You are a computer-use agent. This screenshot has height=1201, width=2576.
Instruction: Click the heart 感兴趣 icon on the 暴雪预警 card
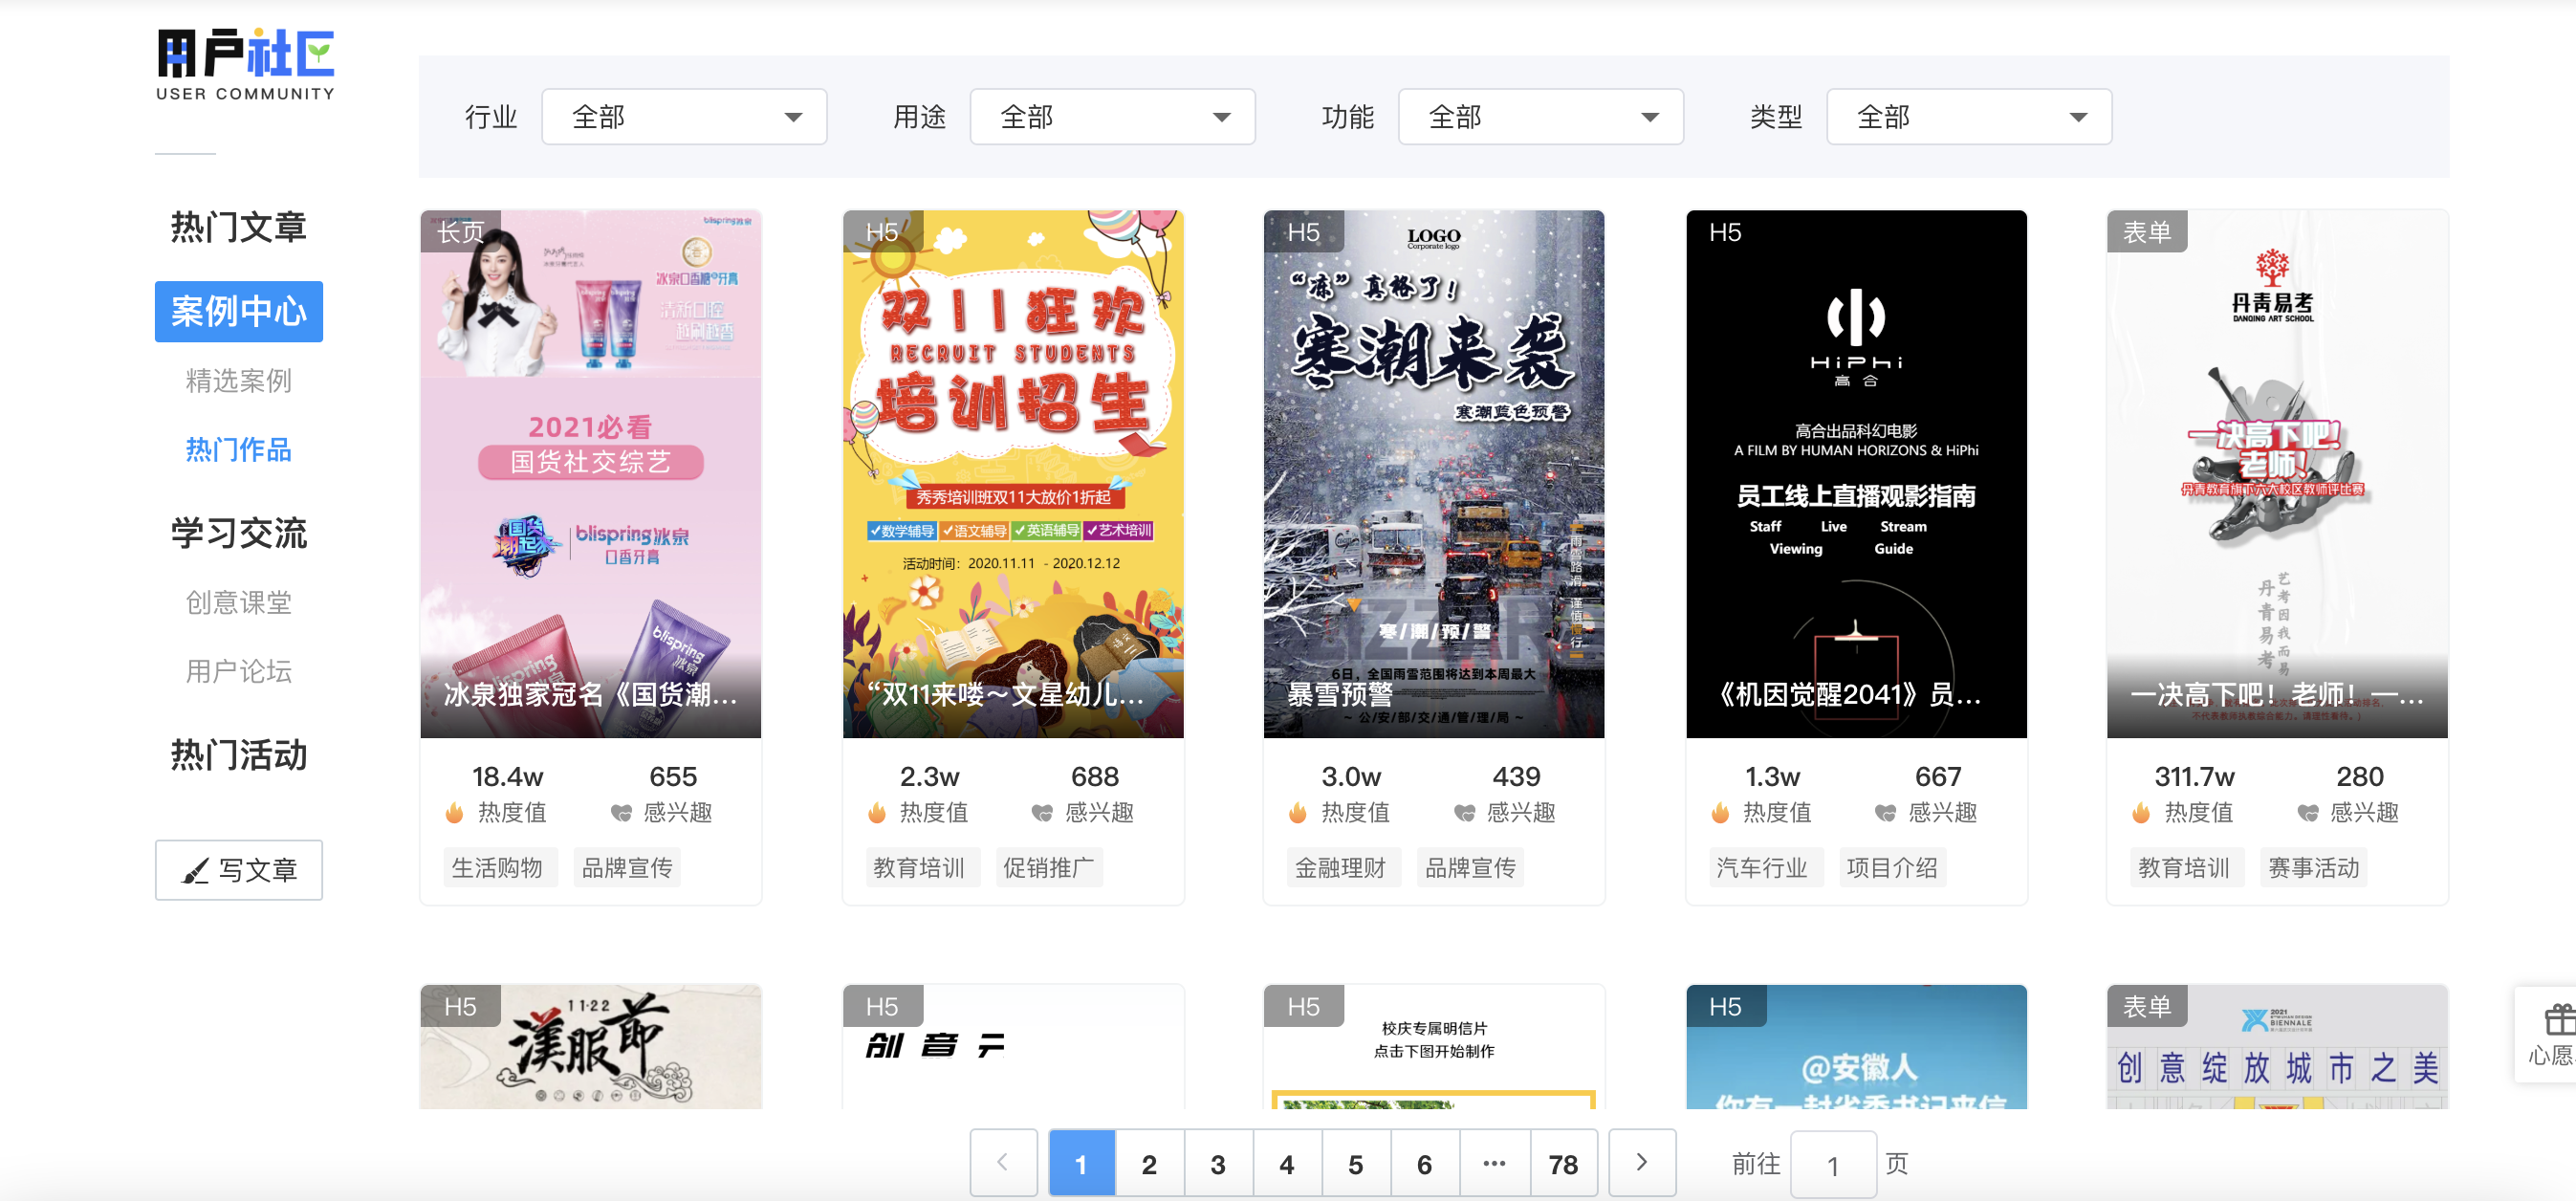1465,813
